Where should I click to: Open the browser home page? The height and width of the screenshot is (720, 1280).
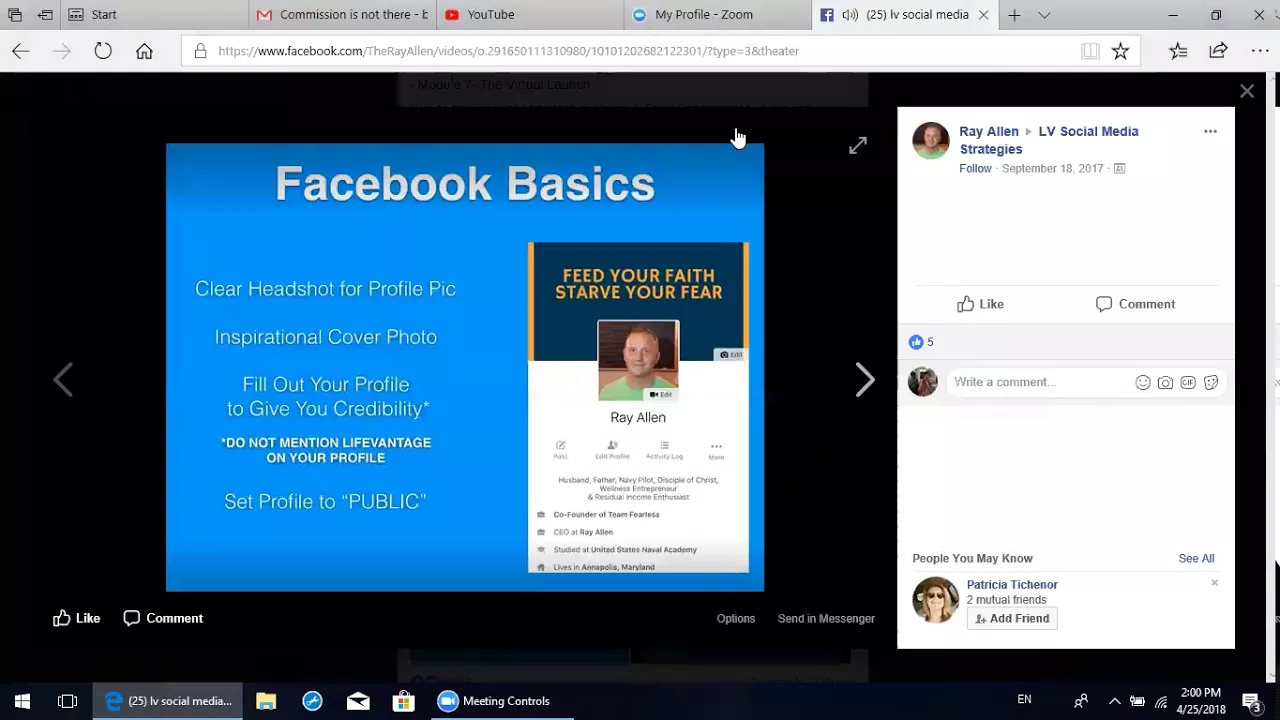pyautogui.click(x=144, y=51)
